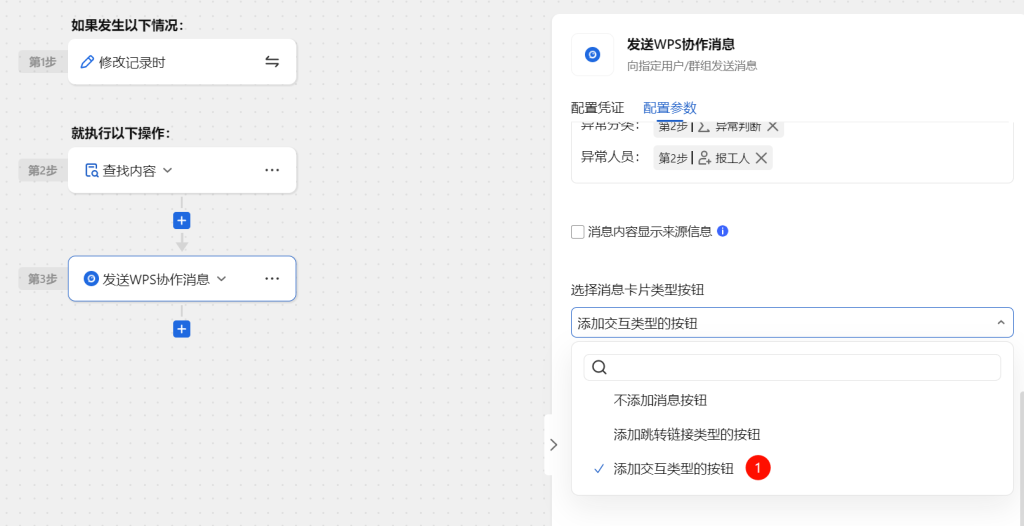Open the three-dot menu on 查找内容 step

click(x=272, y=170)
